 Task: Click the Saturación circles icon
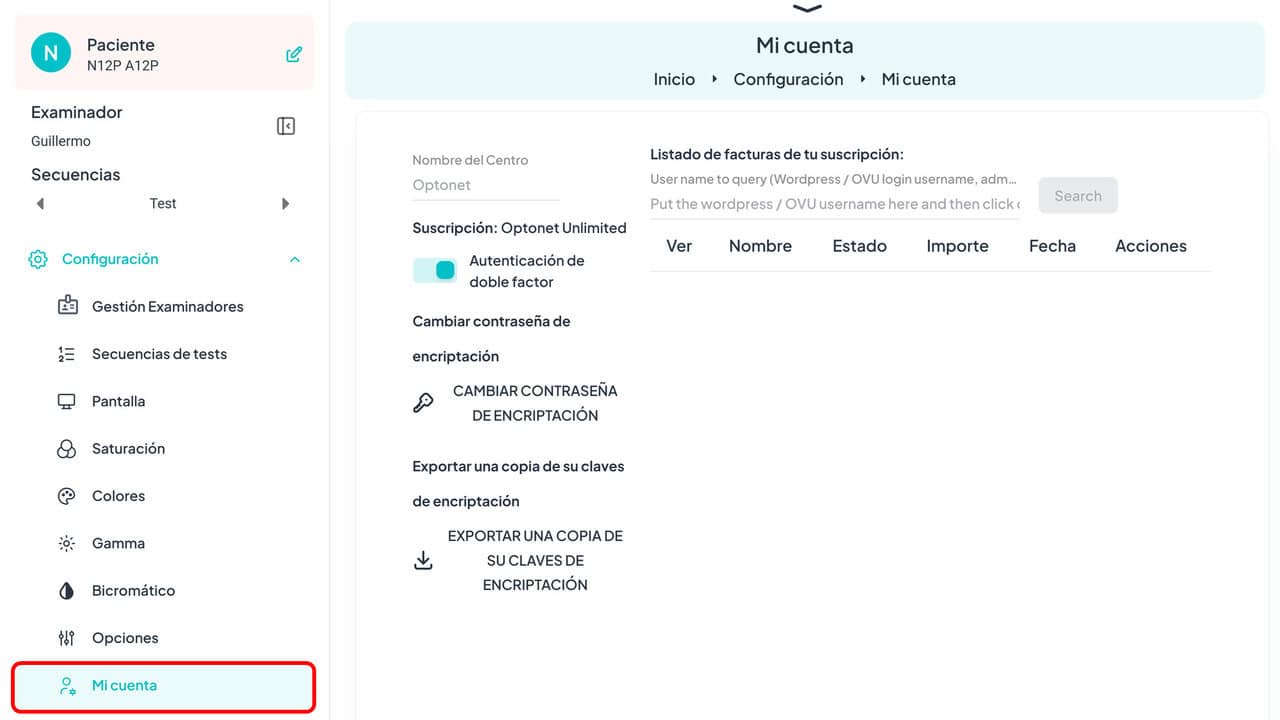[67, 449]
